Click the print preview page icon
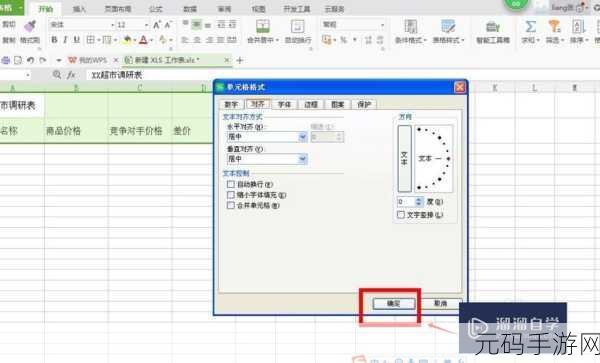 click(x=18, y=60)
